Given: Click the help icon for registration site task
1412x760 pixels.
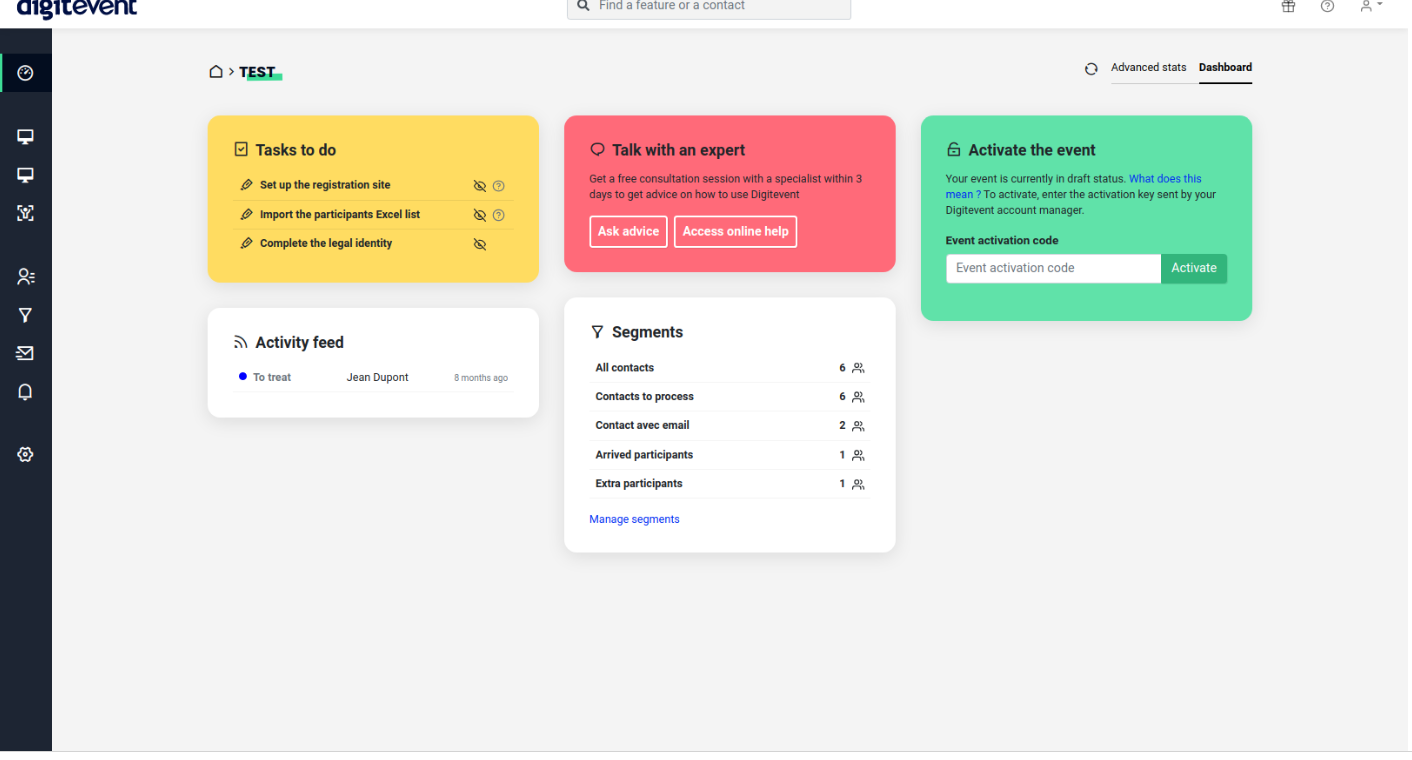Looking at the screenshot, I should 499,186.
